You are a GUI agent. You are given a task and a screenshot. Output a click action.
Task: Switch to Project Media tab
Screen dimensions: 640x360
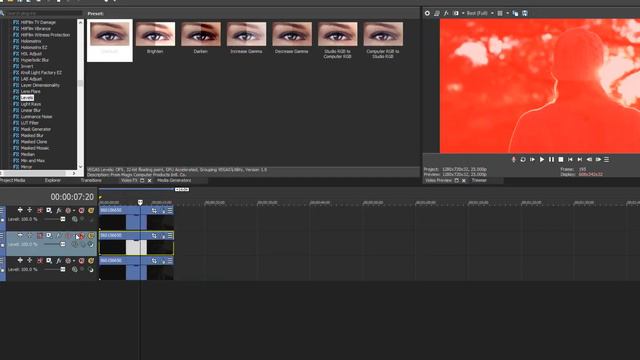click(x=13, y=180)
